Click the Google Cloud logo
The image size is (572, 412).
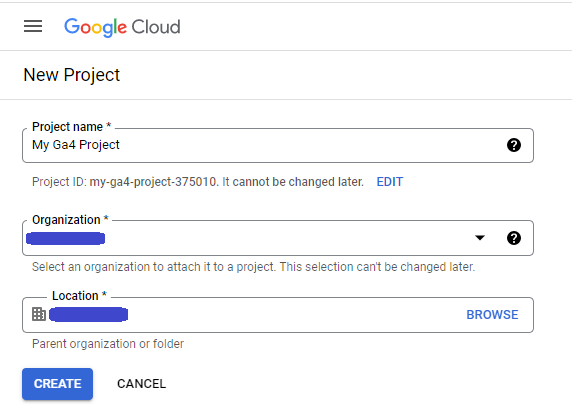tap(122, 27)
